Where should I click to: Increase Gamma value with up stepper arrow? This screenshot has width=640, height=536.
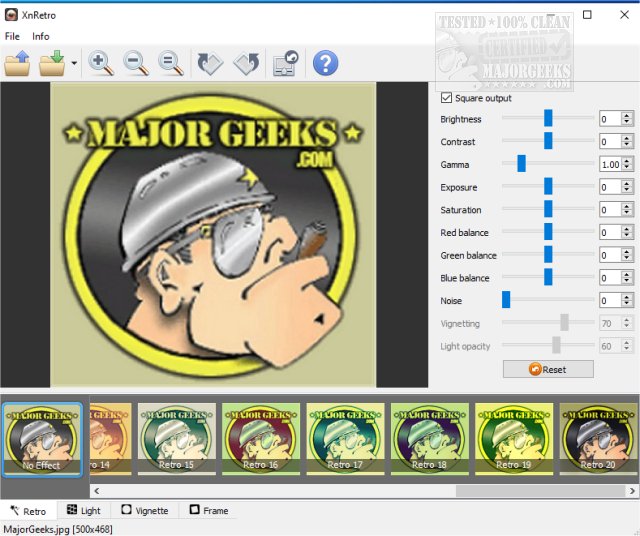click(627, 160)
